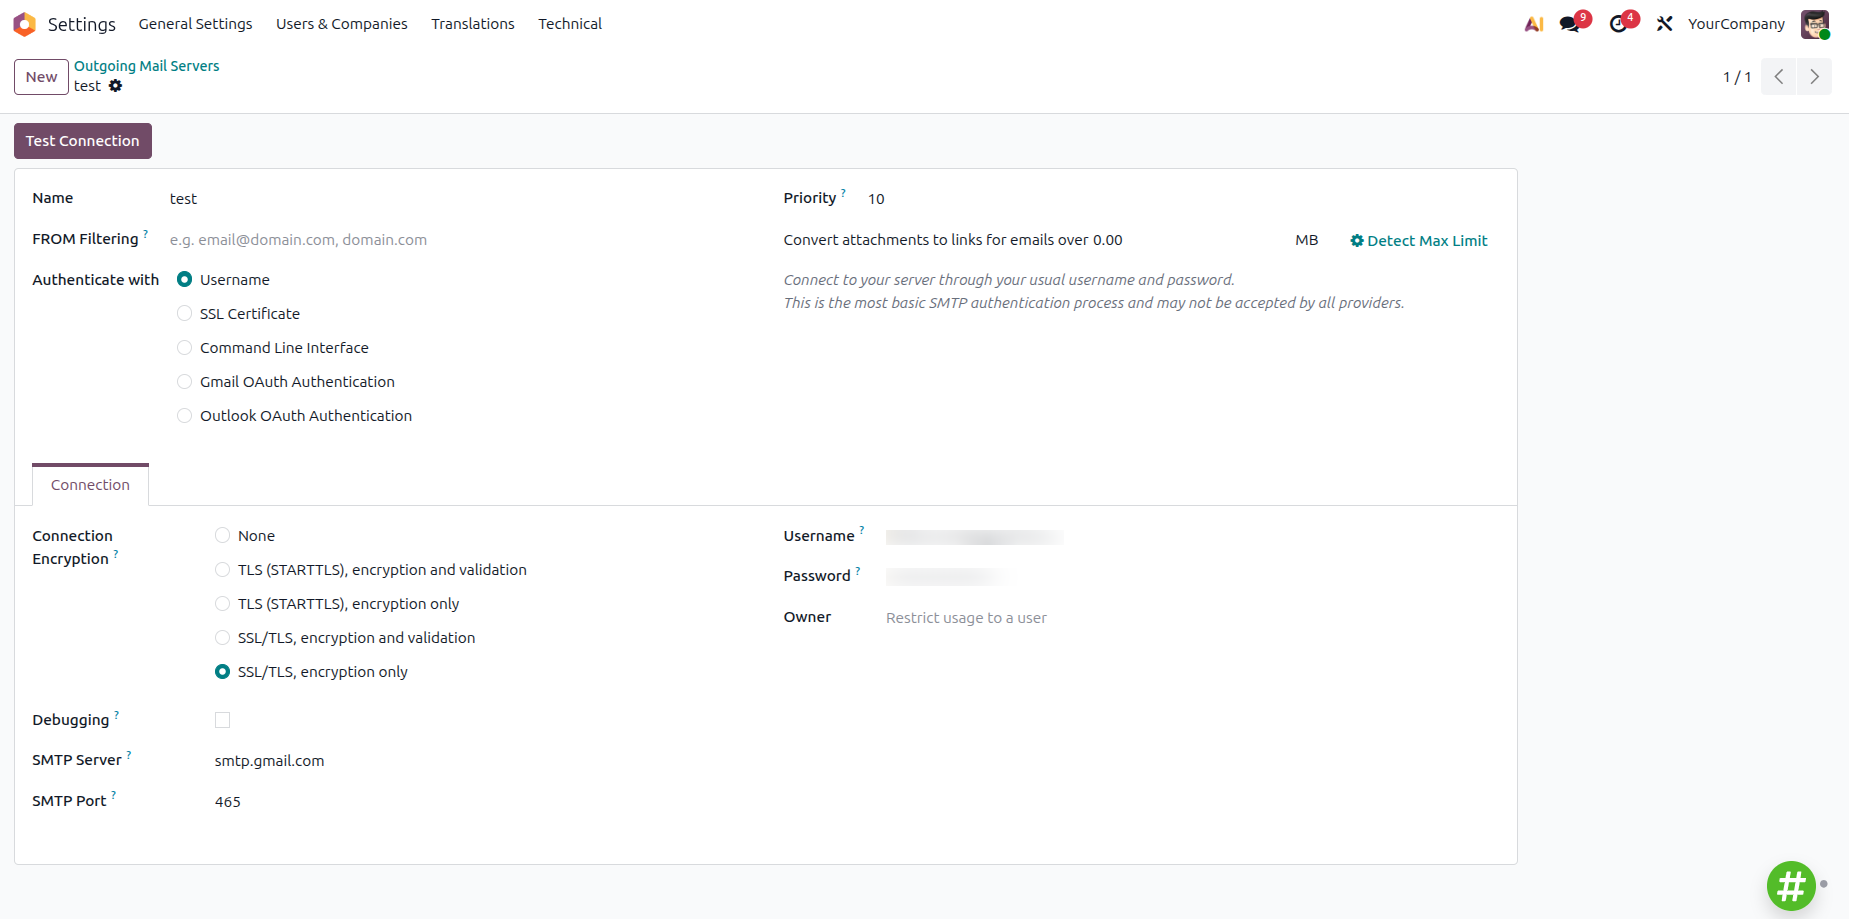Viewport: 1849px width, 919px height.
Task: Click the Password help question mark
Action: coord(858,570)
